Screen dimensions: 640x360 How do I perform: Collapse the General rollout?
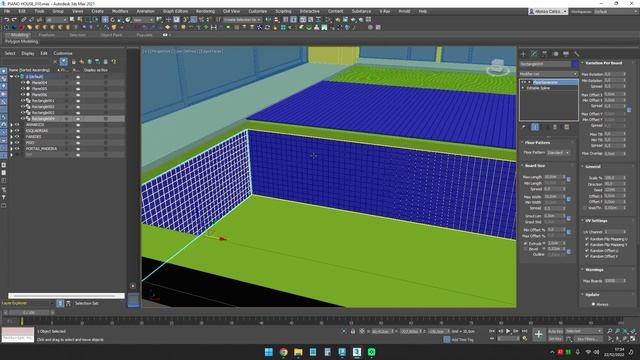593,167
